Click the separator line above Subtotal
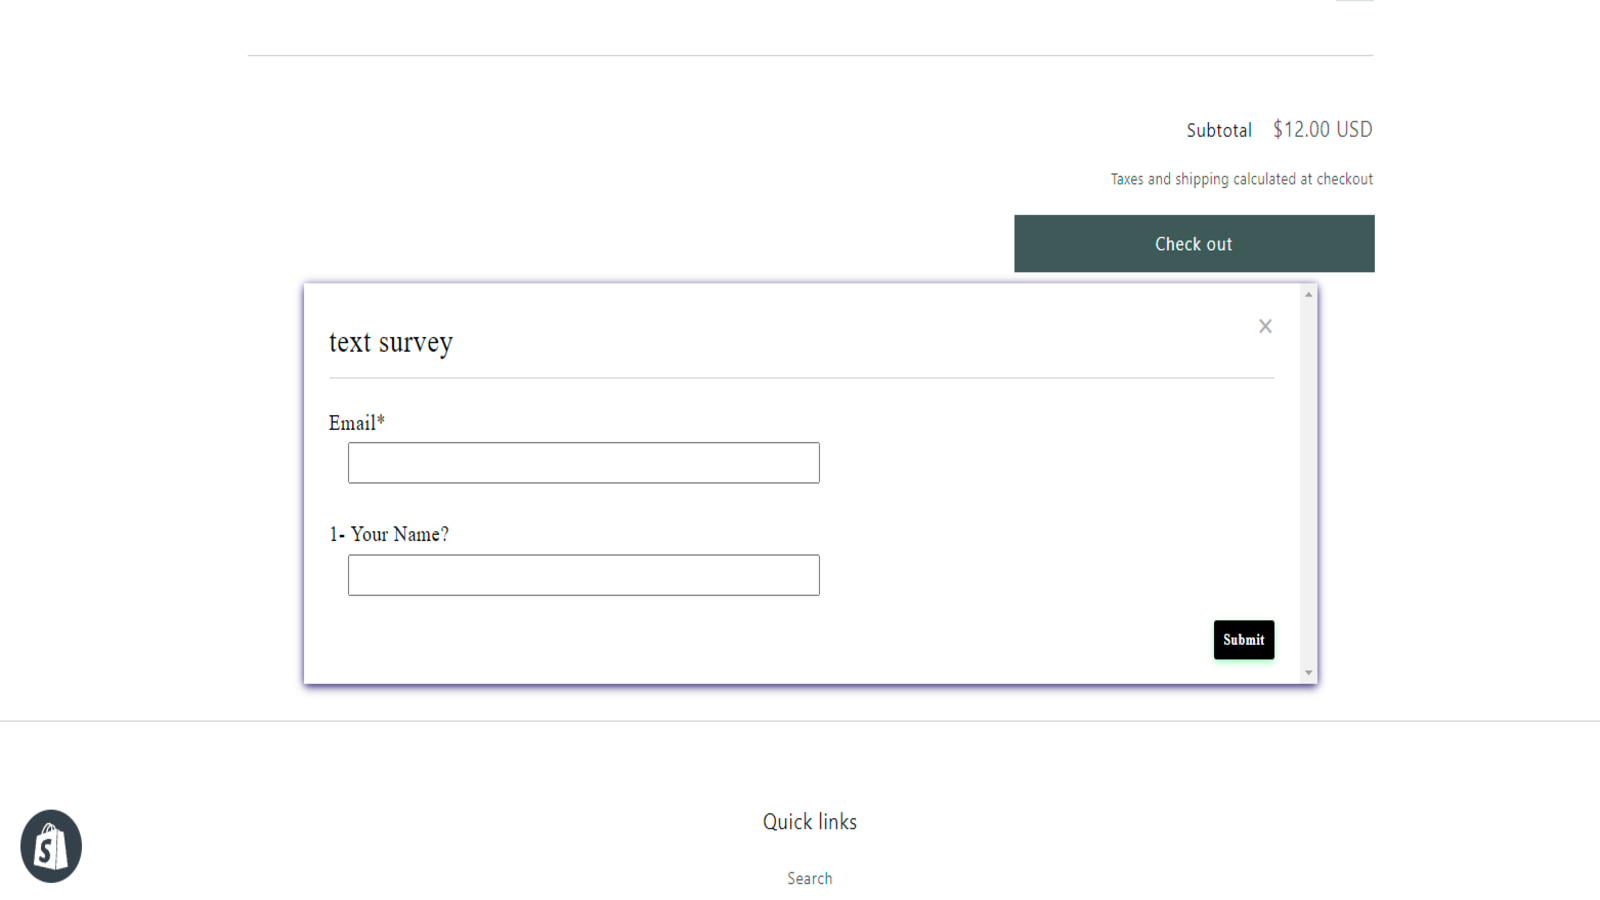 [x=810, y=55]
